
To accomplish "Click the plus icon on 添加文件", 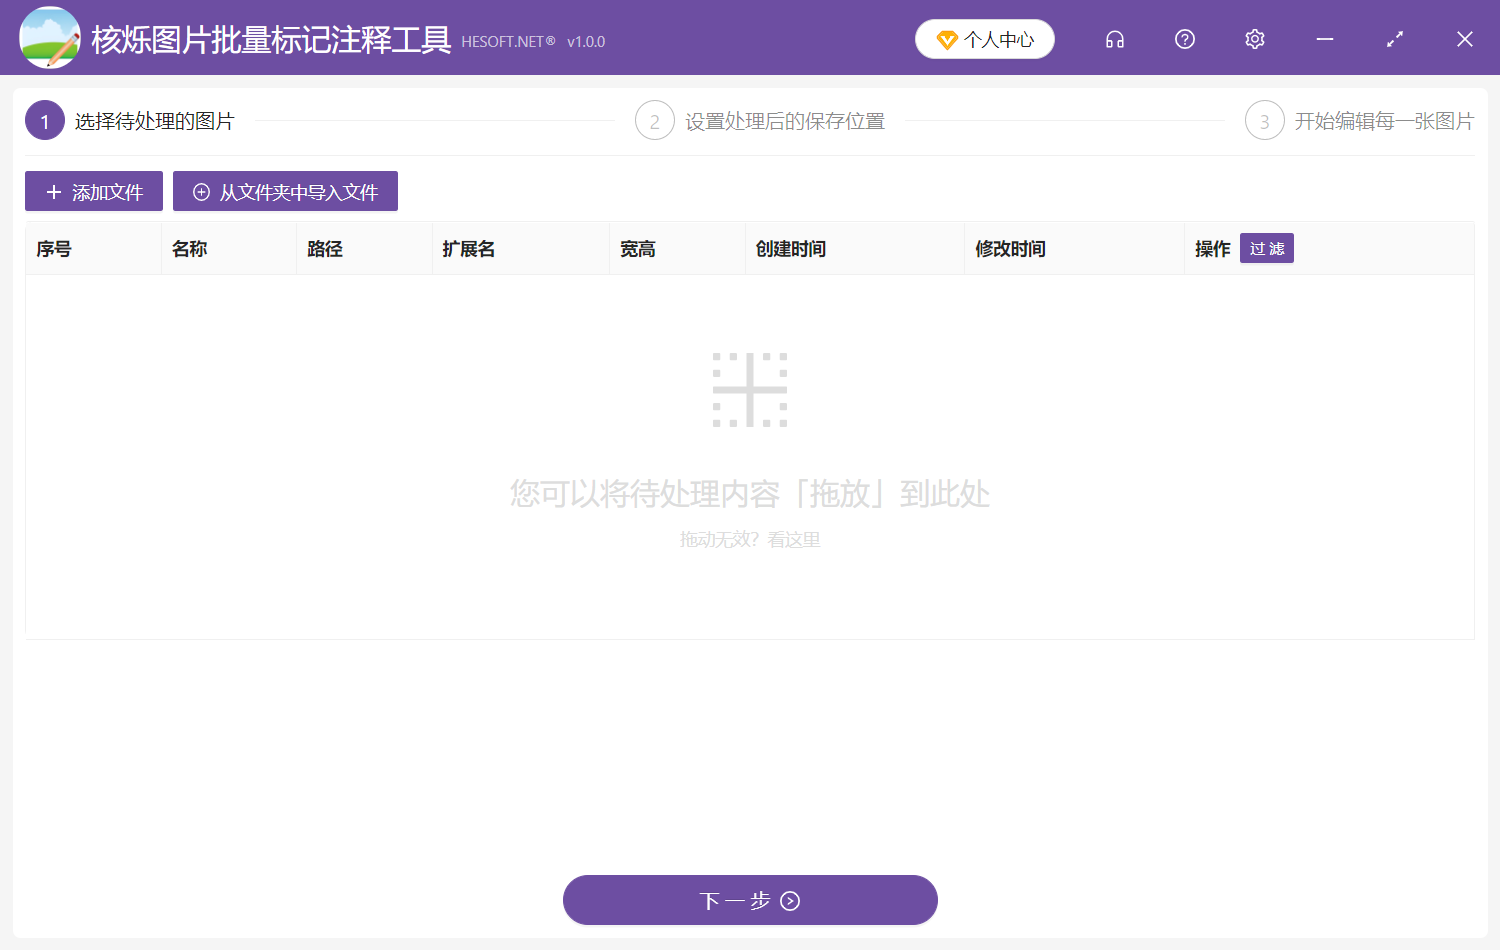I will coord(53,191).
